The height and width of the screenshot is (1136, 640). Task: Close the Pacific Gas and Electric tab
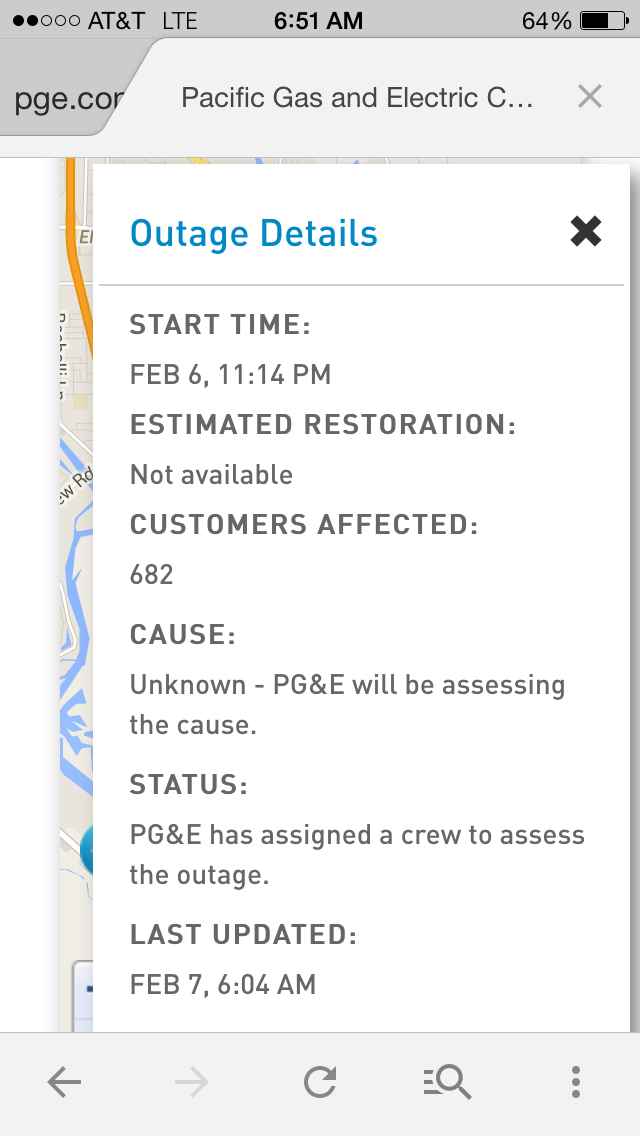pyautogui.click(x=590, y=96)
